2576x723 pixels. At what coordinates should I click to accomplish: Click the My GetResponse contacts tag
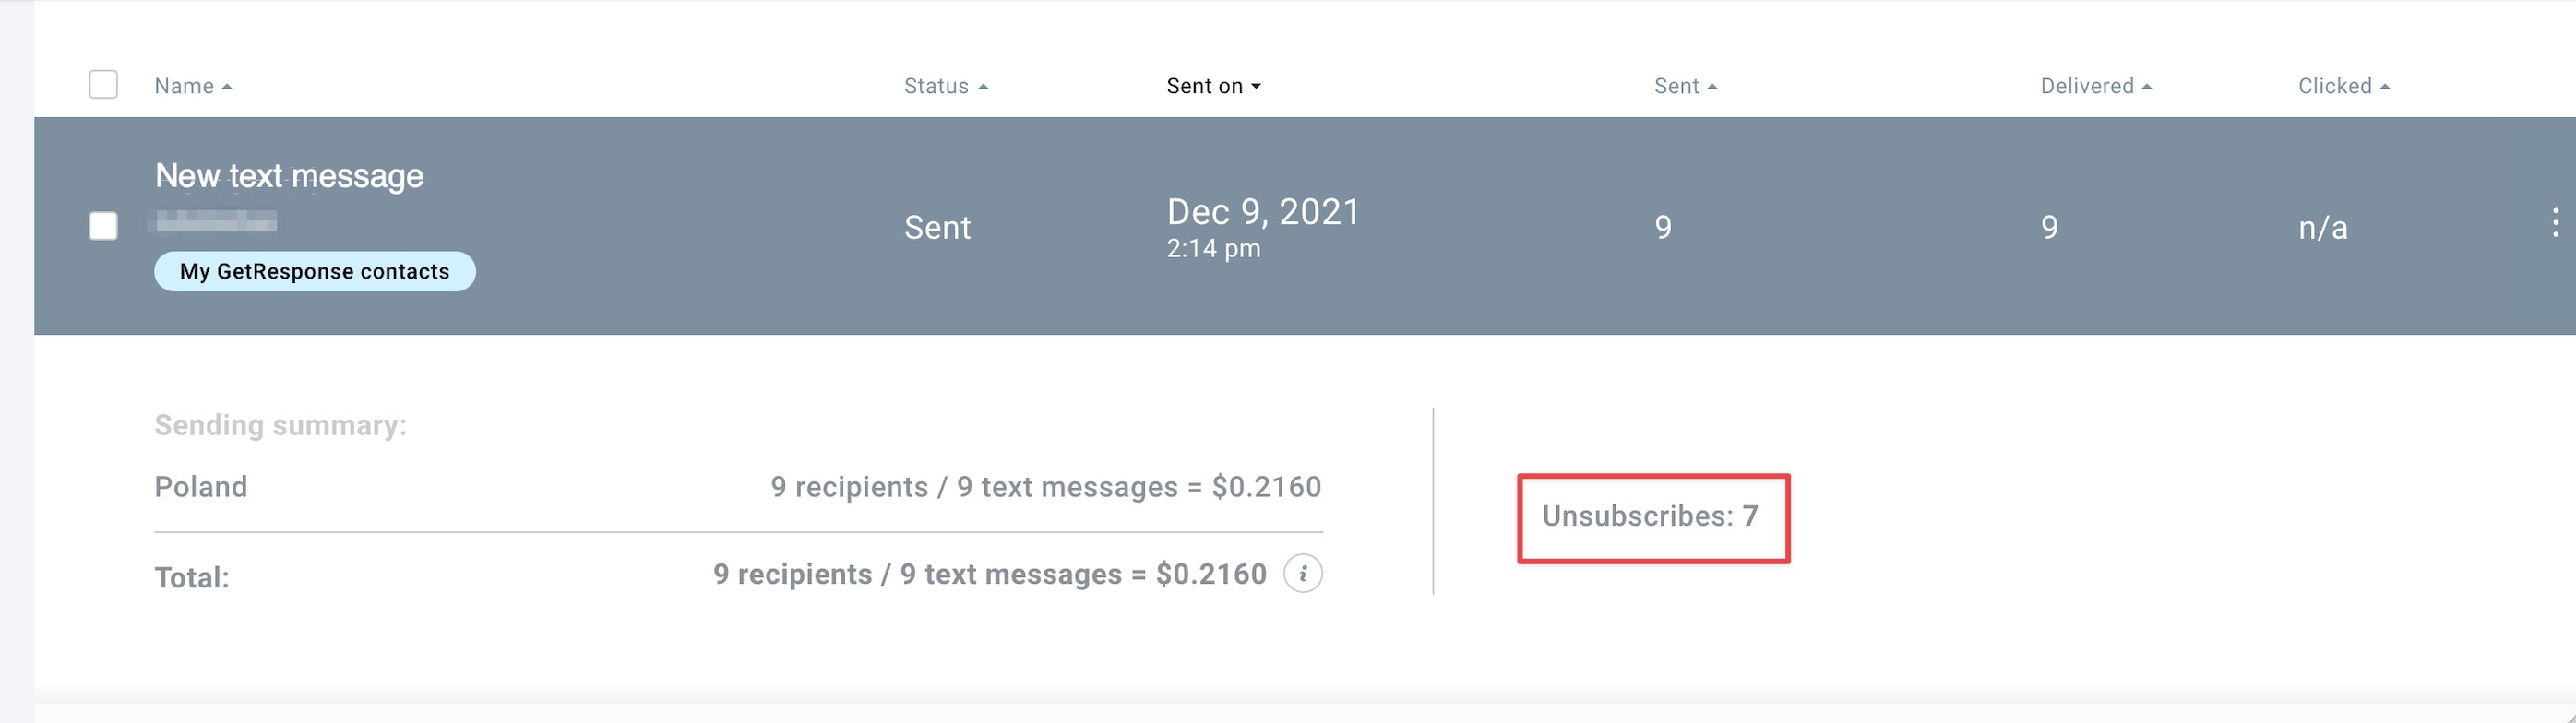coord(314,272)
